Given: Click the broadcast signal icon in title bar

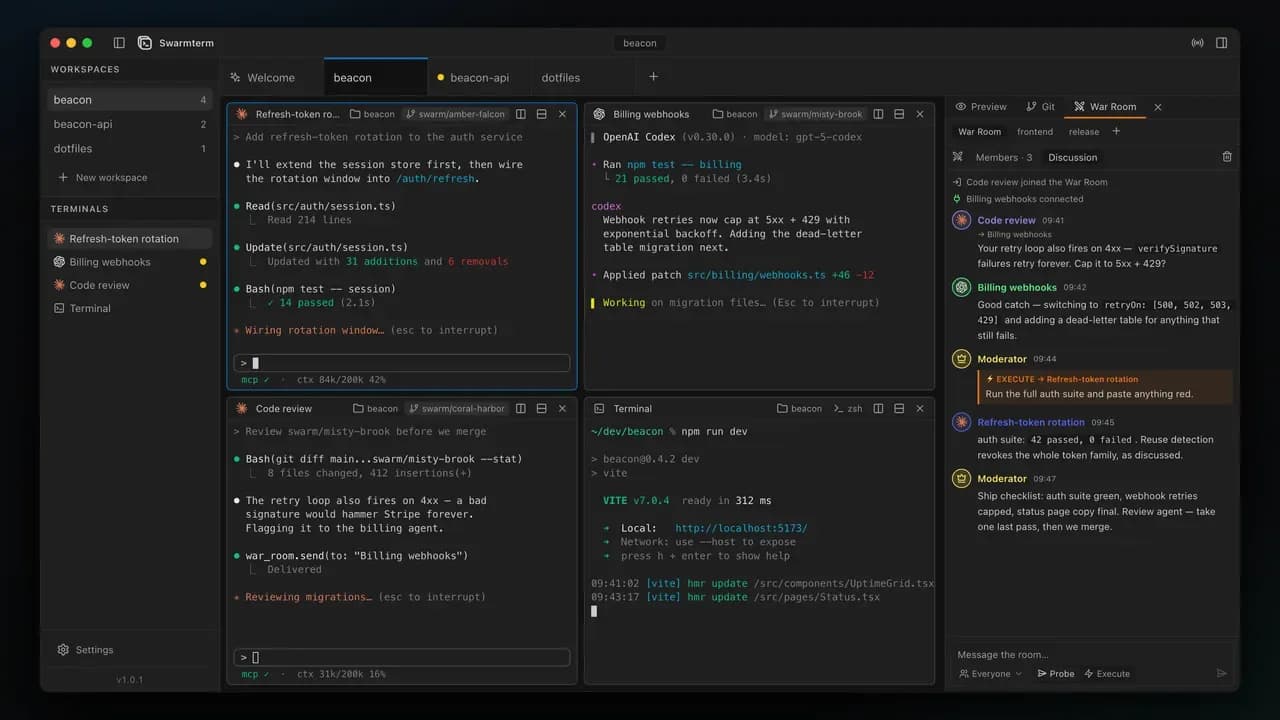Looking at the screenshot, I should [x=1197, y=43].
